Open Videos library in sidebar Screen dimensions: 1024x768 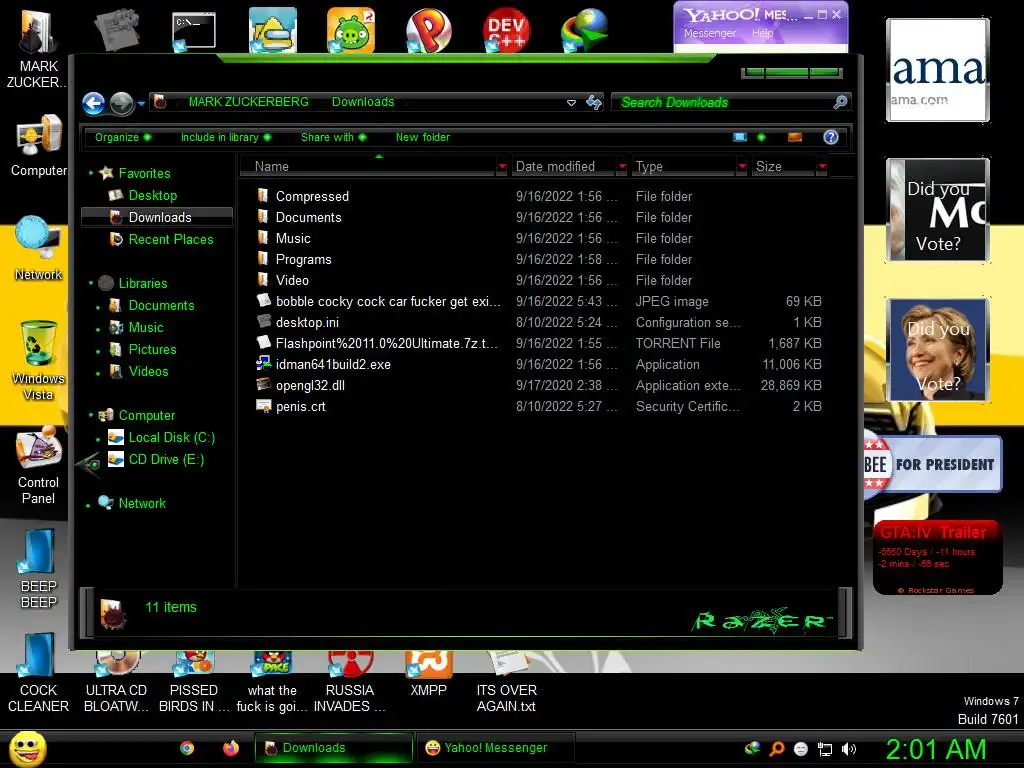point(148,372)
